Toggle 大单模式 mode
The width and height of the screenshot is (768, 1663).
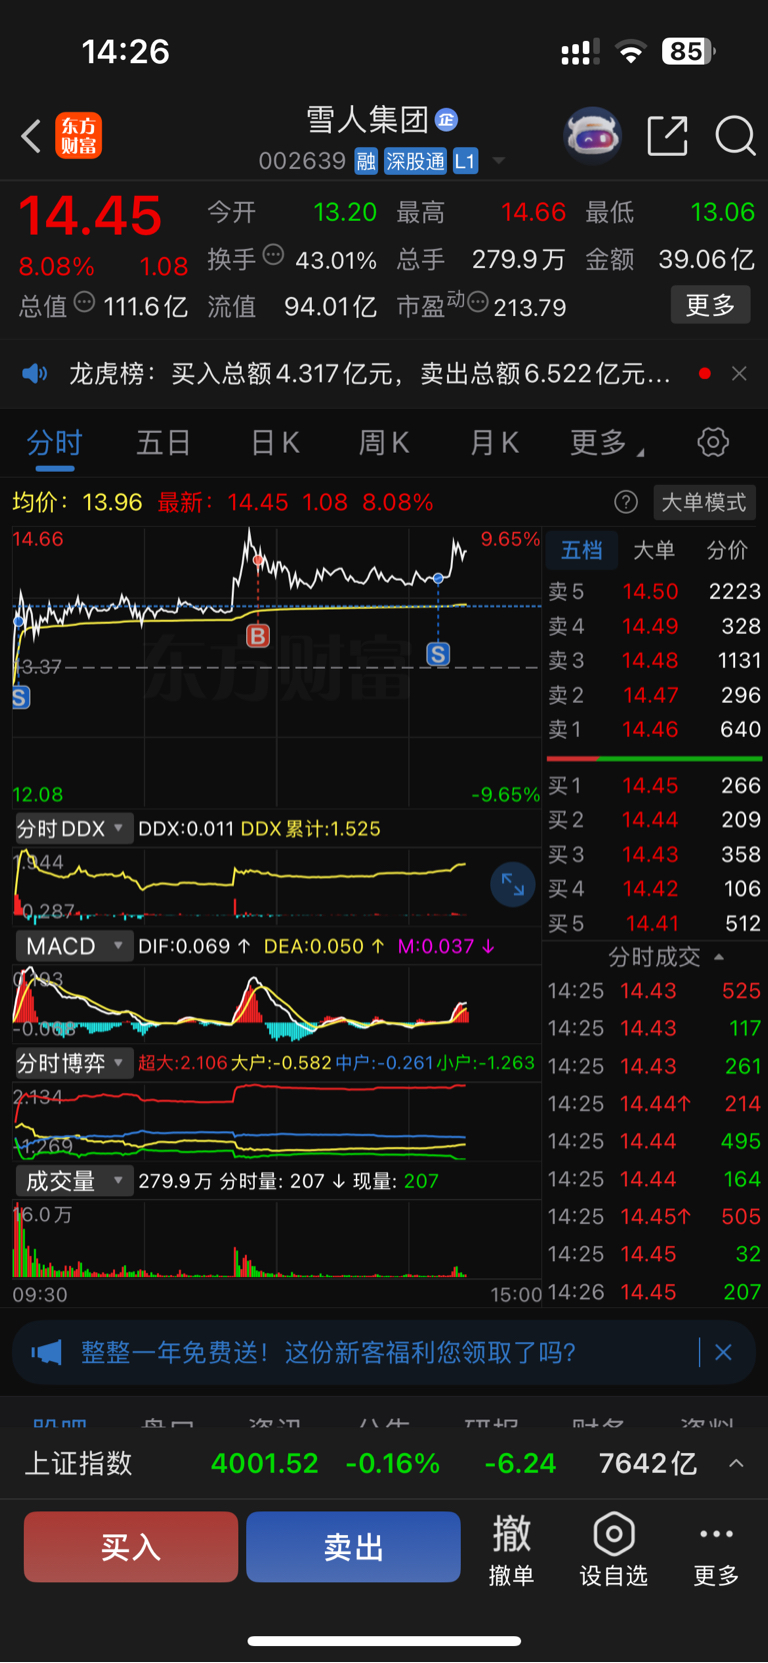tap(704, 502)
